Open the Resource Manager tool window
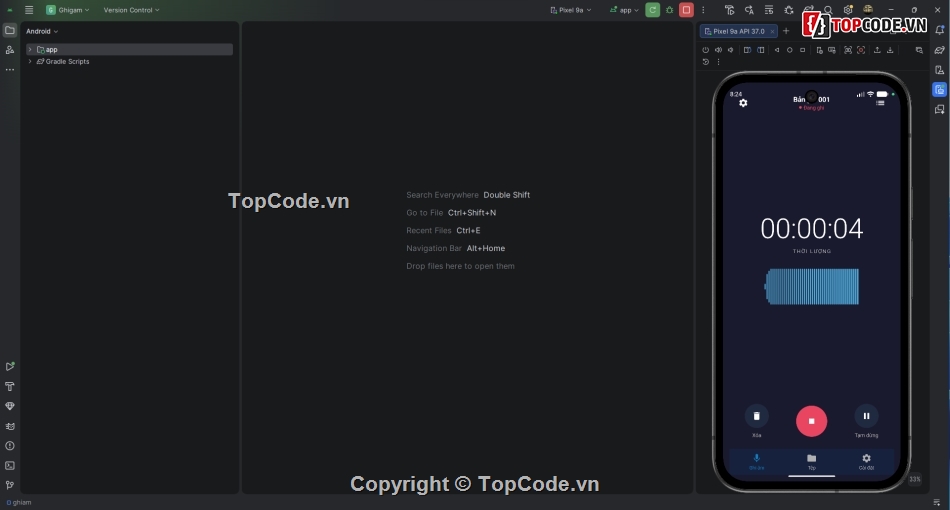The width and height of the screenshot is (950, 510). [10, 50]
